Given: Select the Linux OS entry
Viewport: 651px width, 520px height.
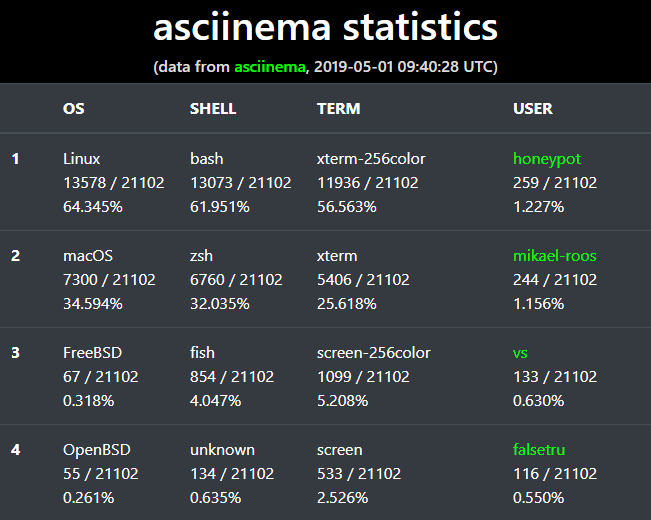Looking at the screenshot, I should click(x=81, y=159).
